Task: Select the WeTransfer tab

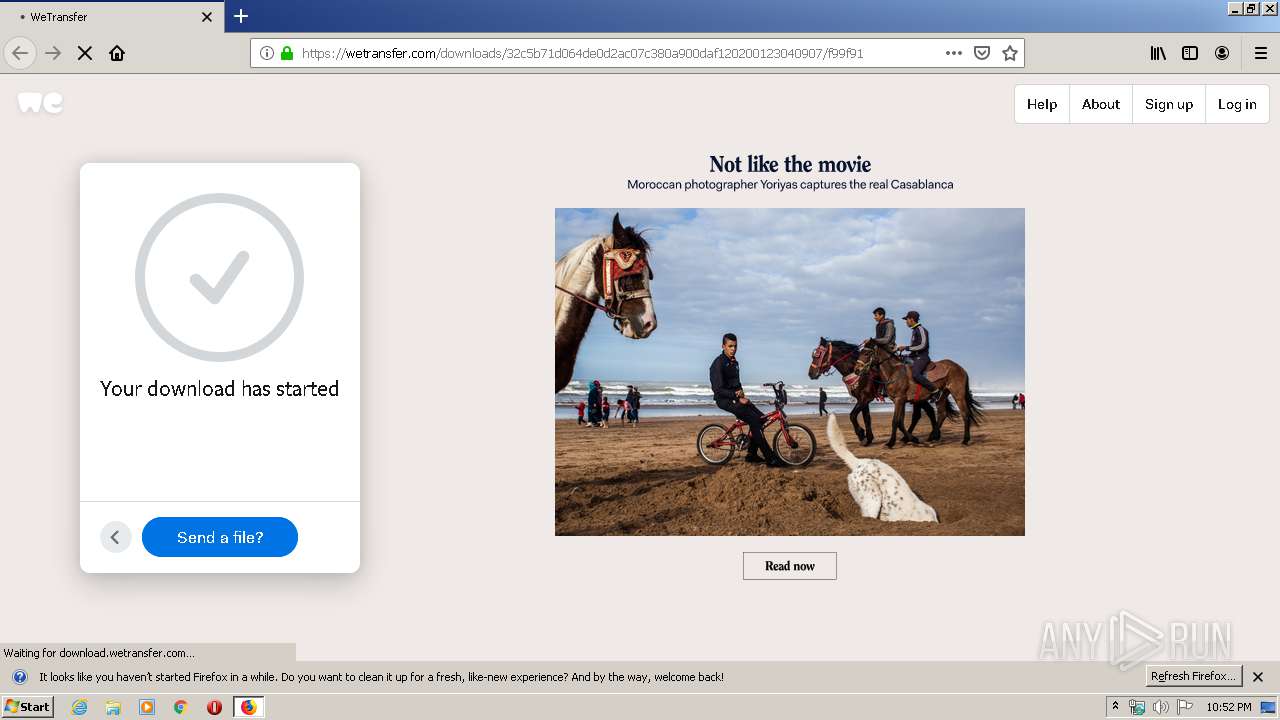Action: click(x=112, y=17)
